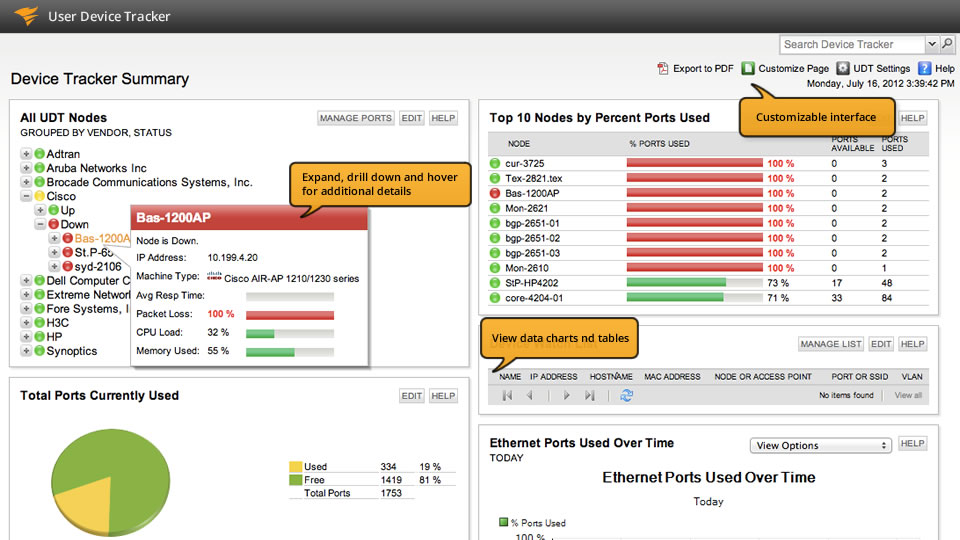Open the UDT Settings link

click(x=882, y=69)
